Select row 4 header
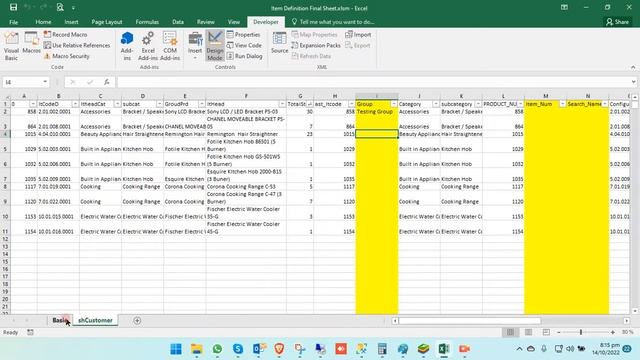This screenshot has width=640, height=360. tap(5, 134)
